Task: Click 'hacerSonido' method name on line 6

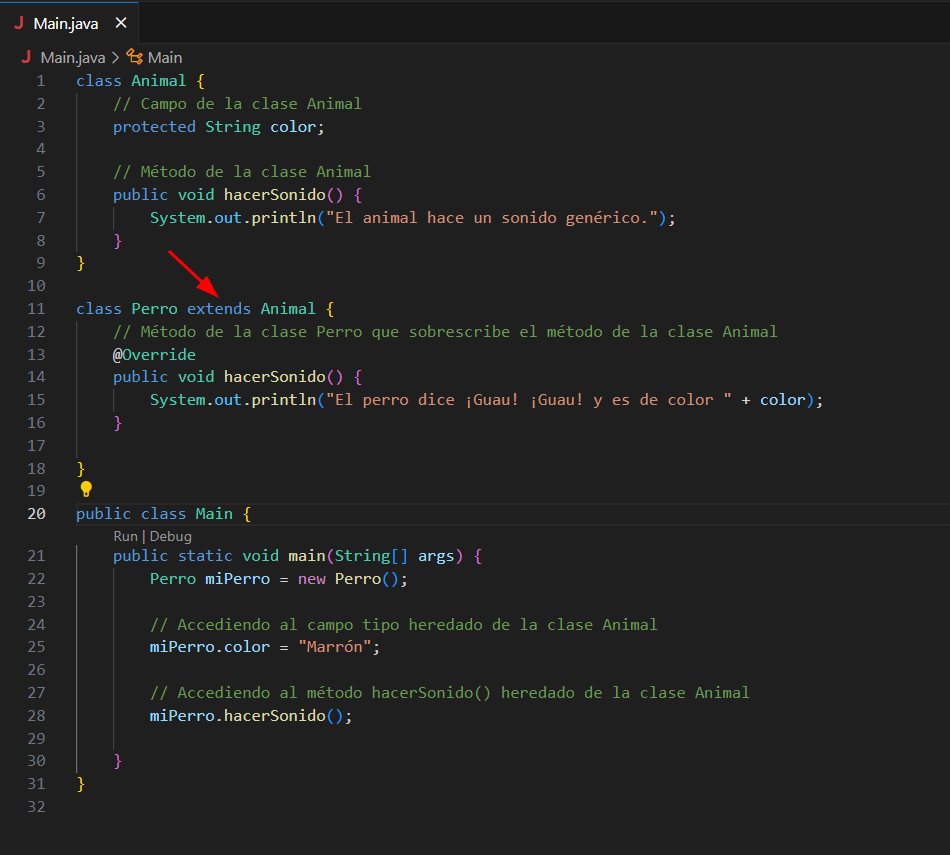Action: (274, 195)
